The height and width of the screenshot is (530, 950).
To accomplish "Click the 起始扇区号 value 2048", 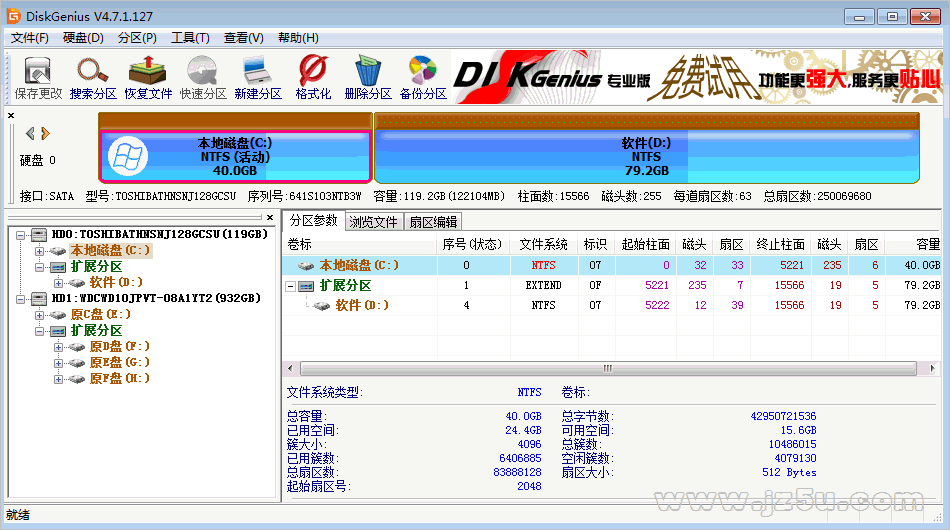I will click(x=529, y=486).
